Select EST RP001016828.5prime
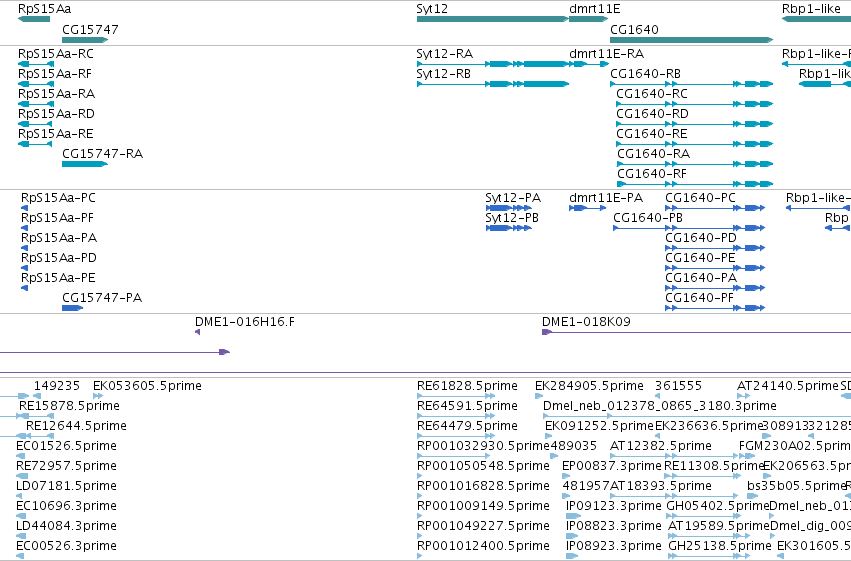The height and width of the screenshot is (561, 851). 420,496
